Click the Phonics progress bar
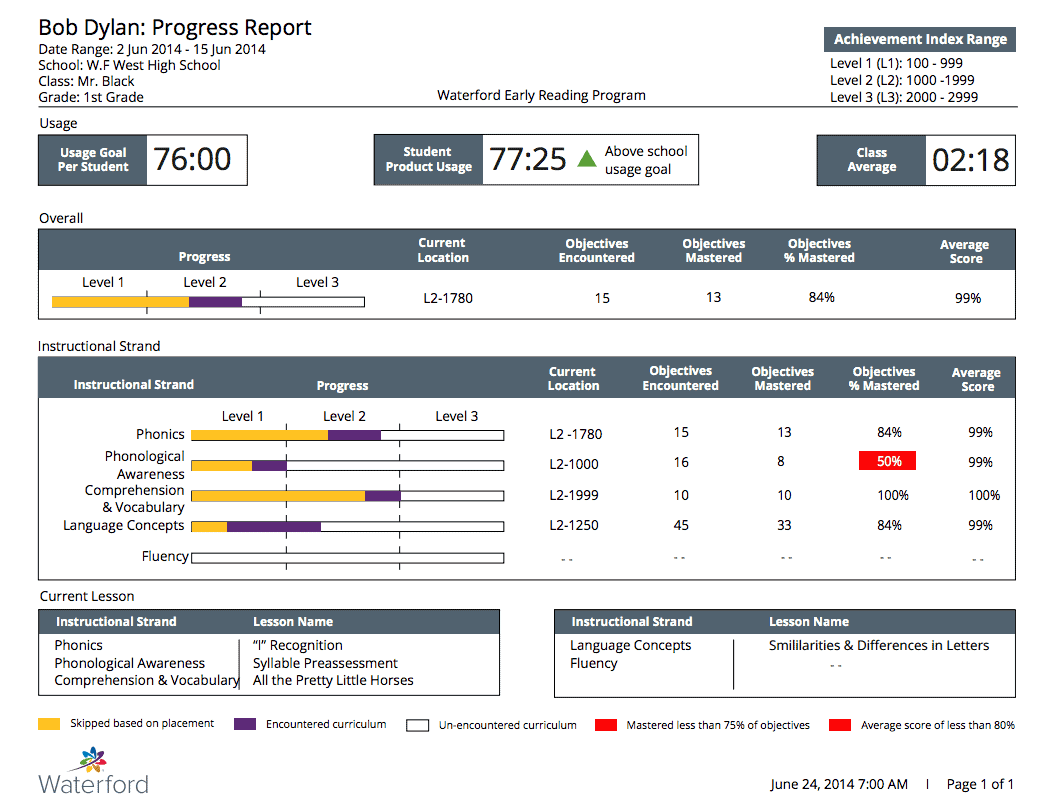The width and height of the screenshot is (1052, 802). pos(348,436)
